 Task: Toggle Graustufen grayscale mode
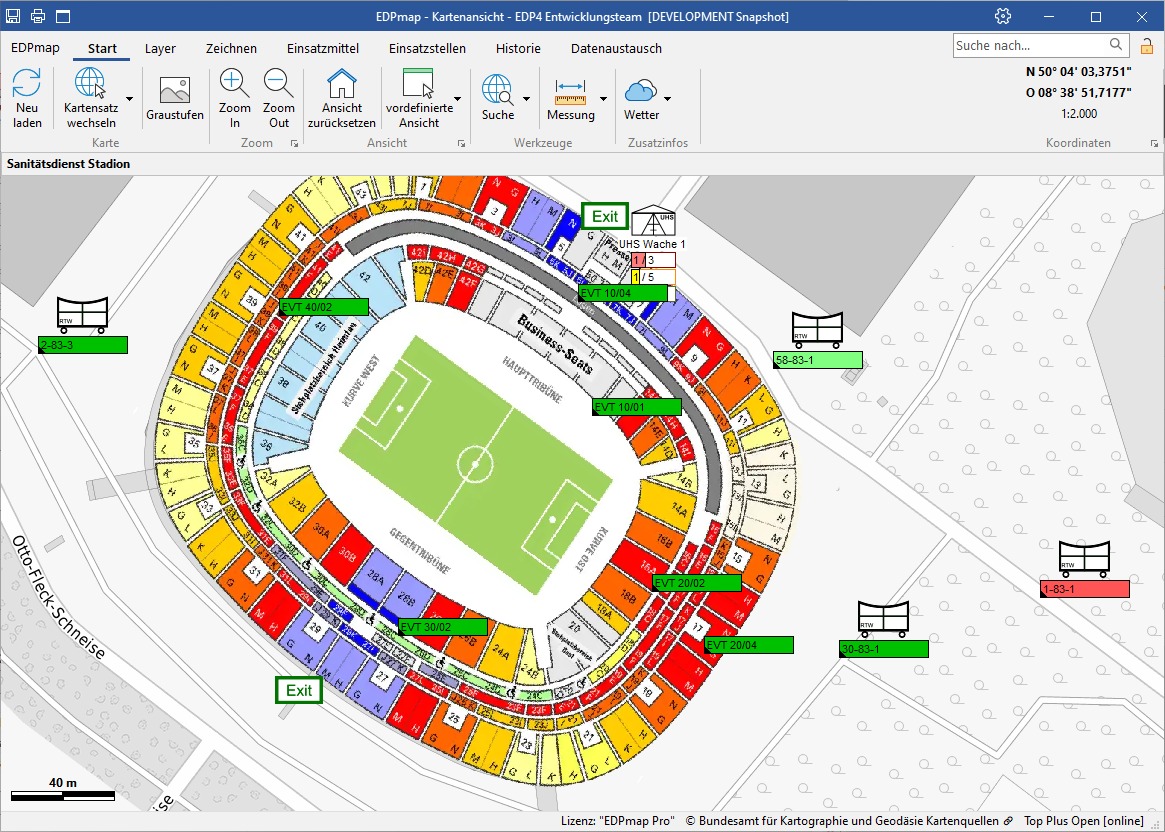(175, 99)
